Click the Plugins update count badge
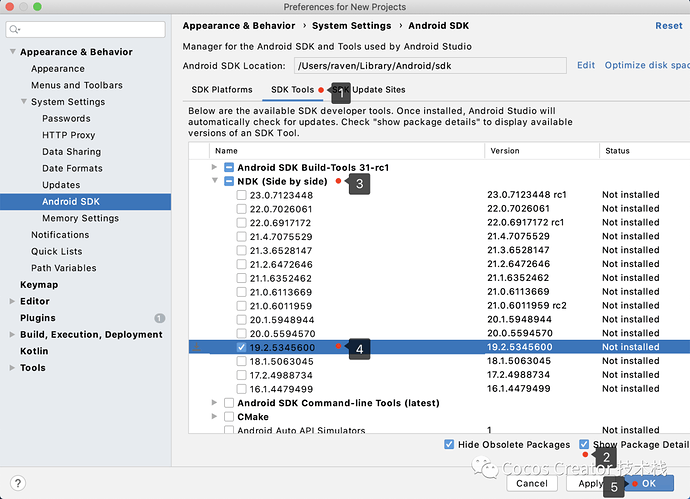 pos(159,318)
